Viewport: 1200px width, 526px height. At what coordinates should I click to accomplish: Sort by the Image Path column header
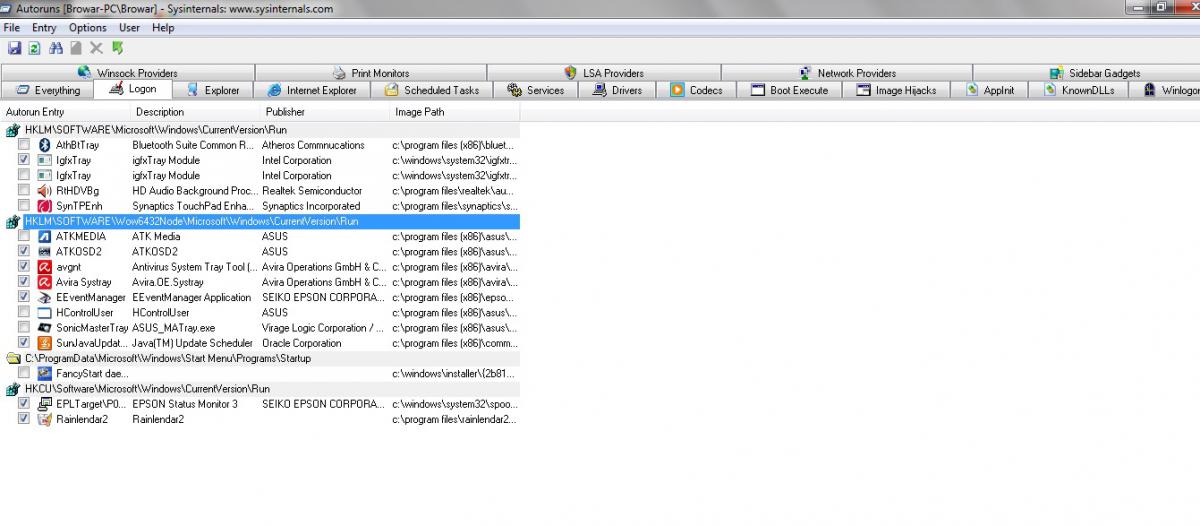pyautogui.click(x=455, y=112)
